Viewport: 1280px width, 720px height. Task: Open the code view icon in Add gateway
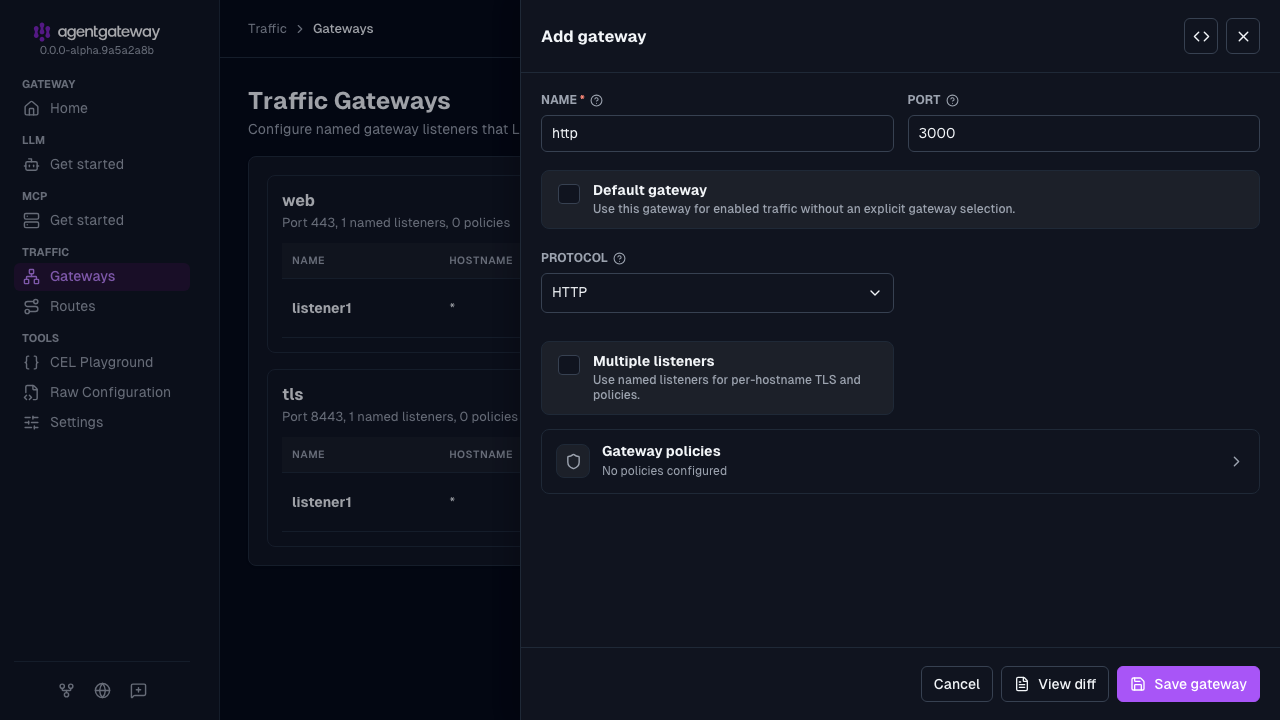tap(1201, 36)
